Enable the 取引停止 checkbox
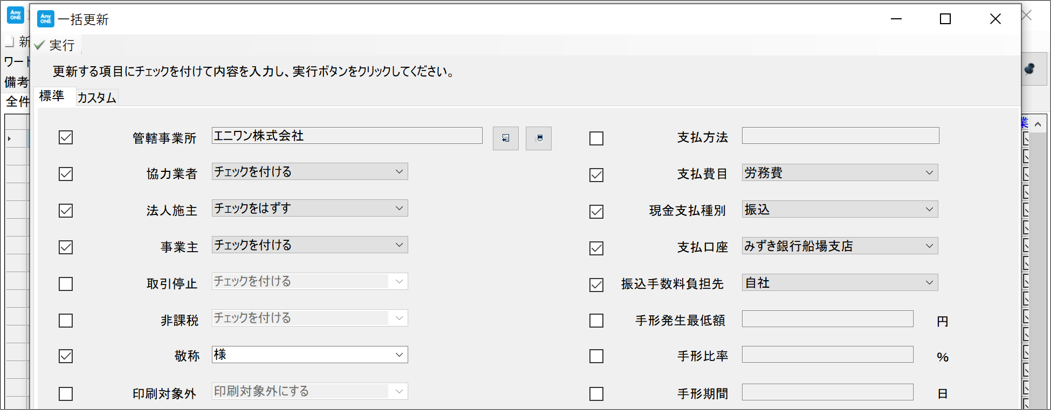The height and width of the screenshot is (410, 1051). point(66,283)
